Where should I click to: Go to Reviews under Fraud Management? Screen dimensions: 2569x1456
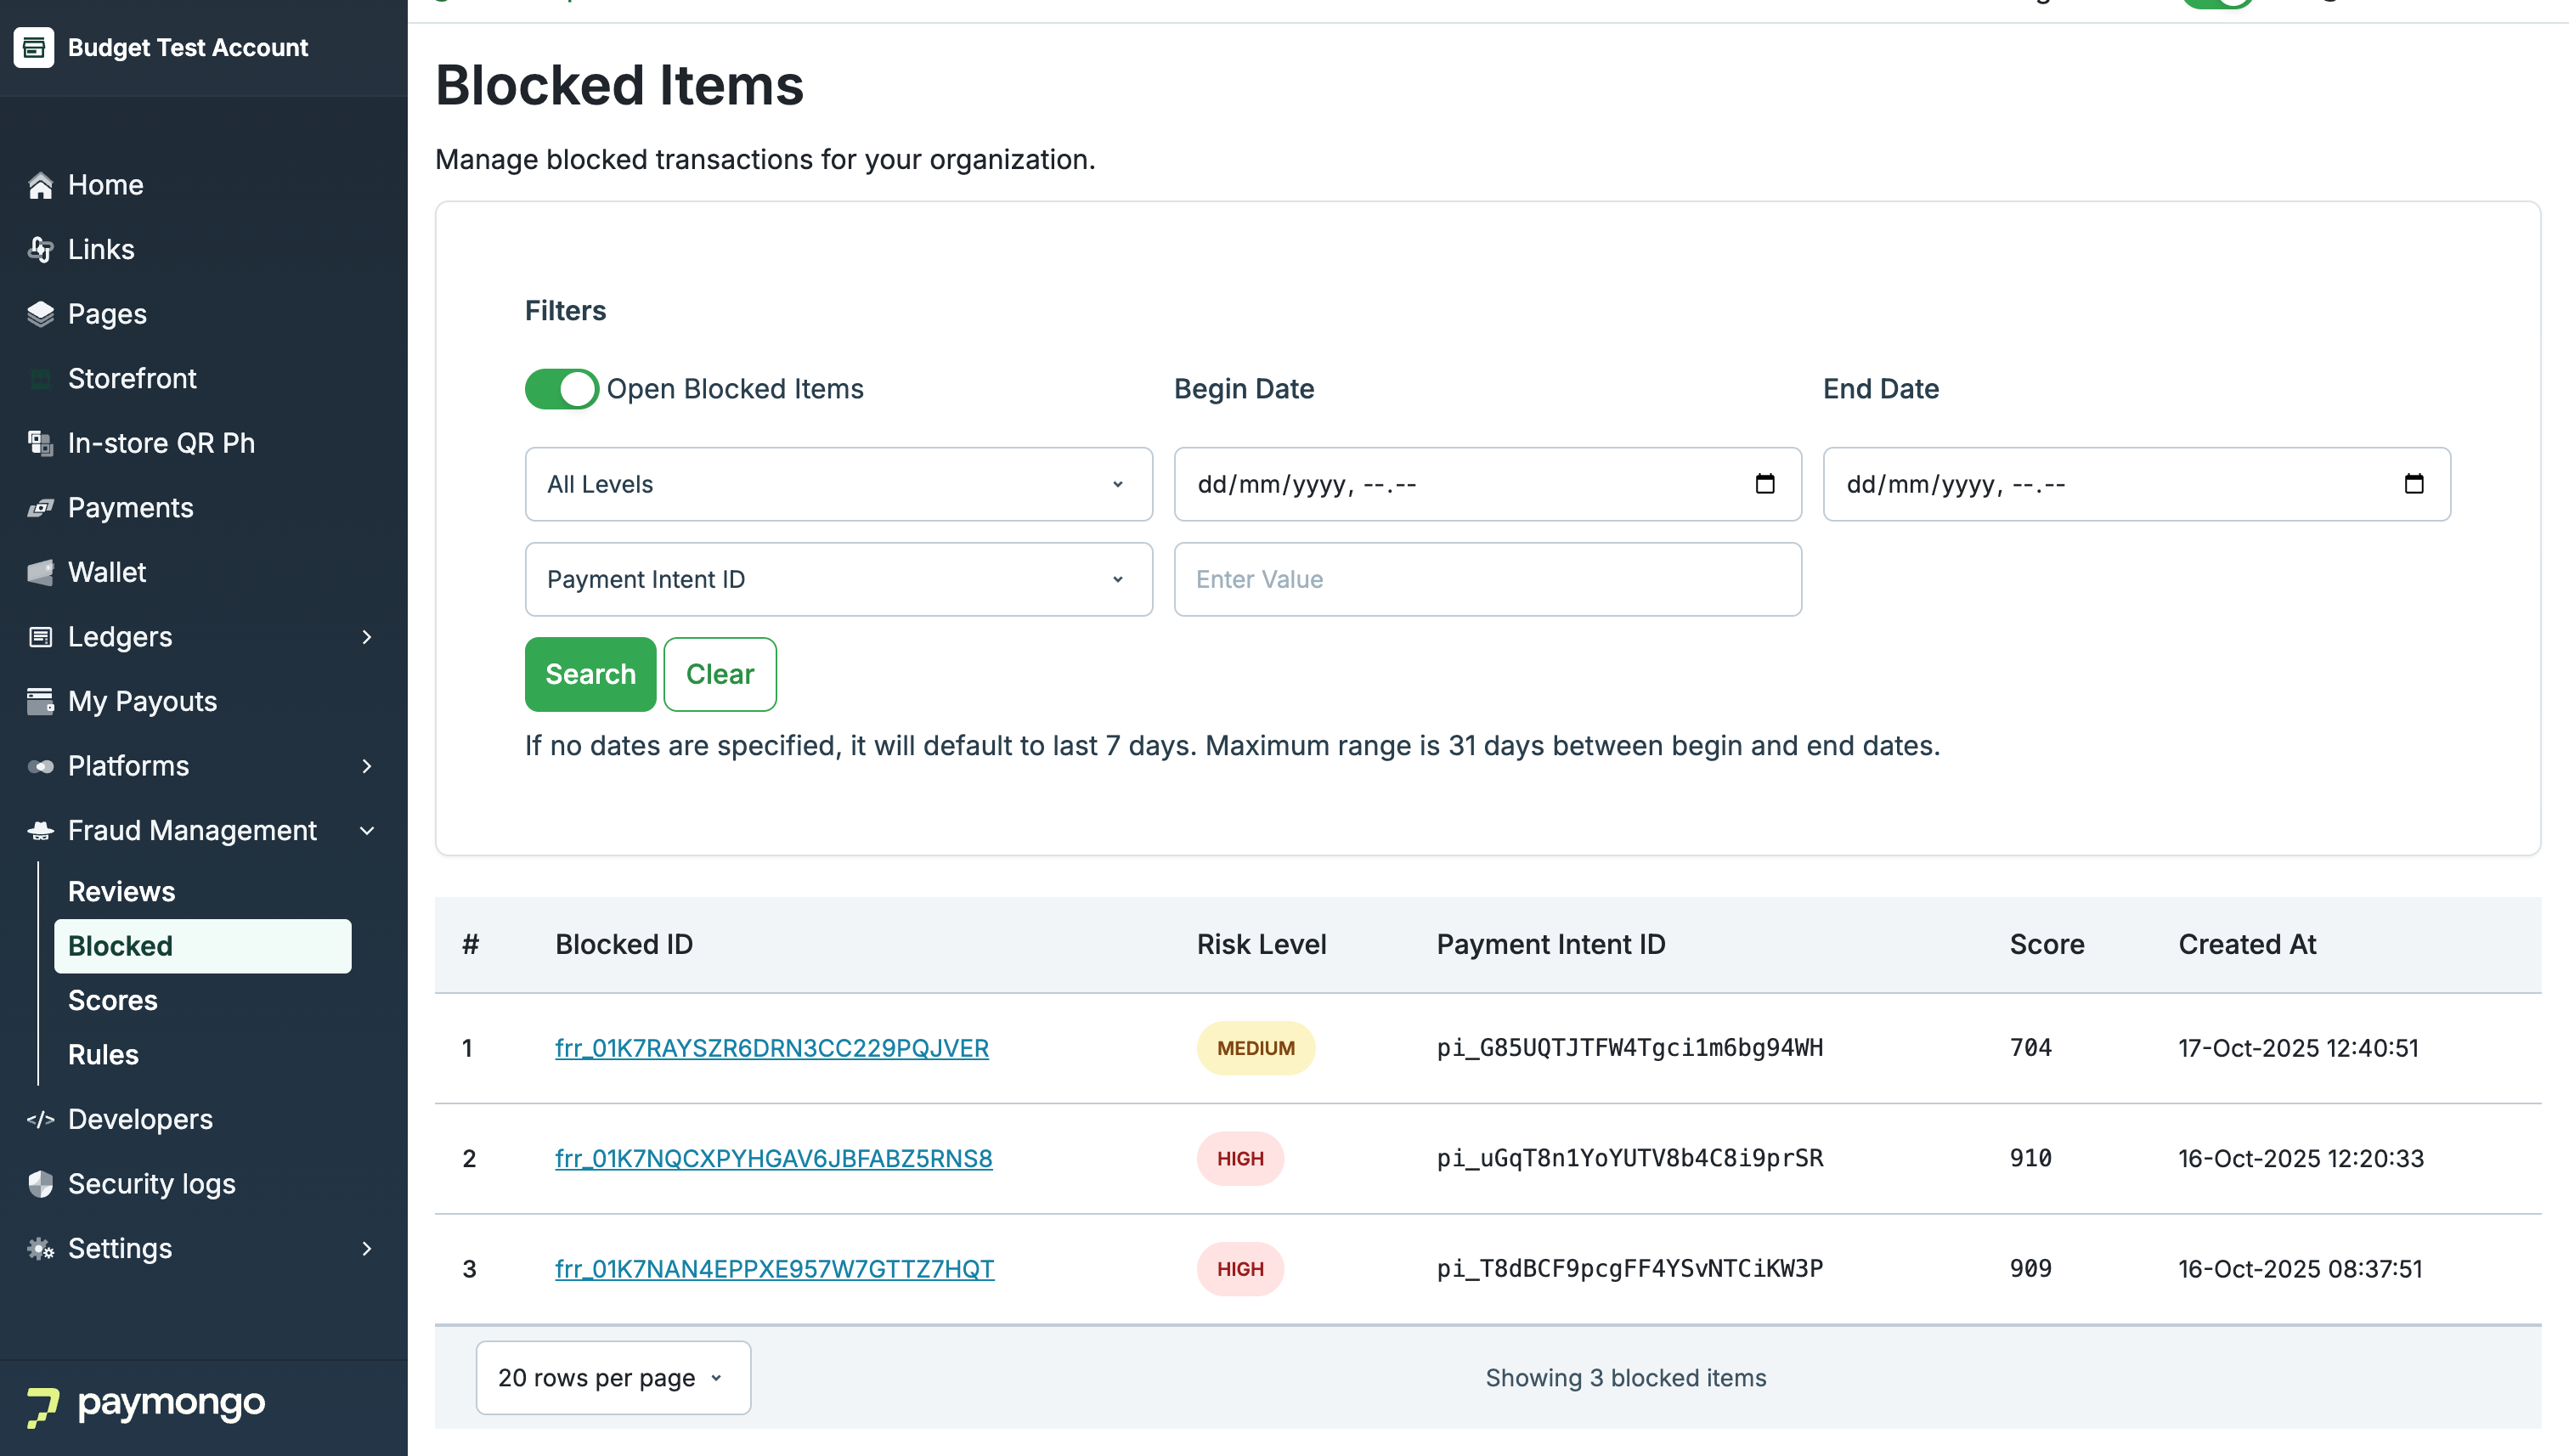pyautogui.click(x=121, y=891)
